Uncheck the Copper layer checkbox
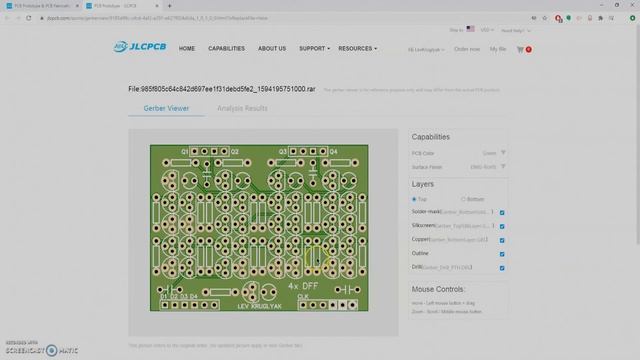Viewport: 640px width, 360px height. (x=502, y=240)
